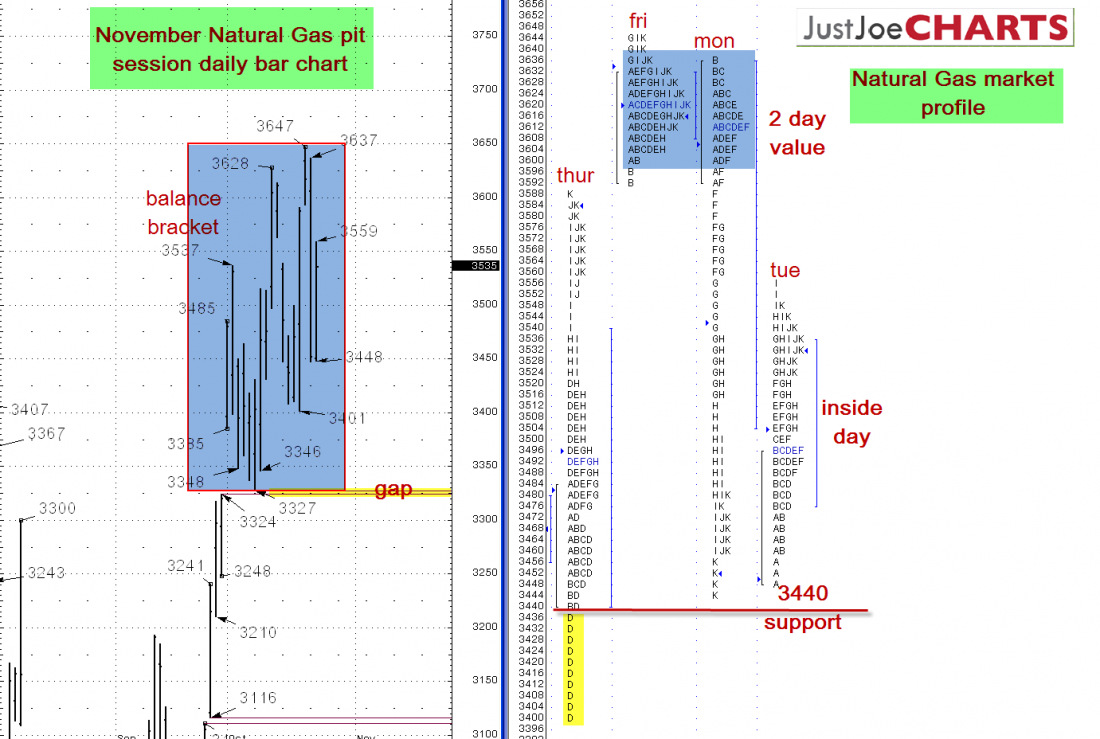Screen dimensions: 1100x739
Task: Select the 'Natural Gas market profile' label
Action: click(x=953, y=93)
